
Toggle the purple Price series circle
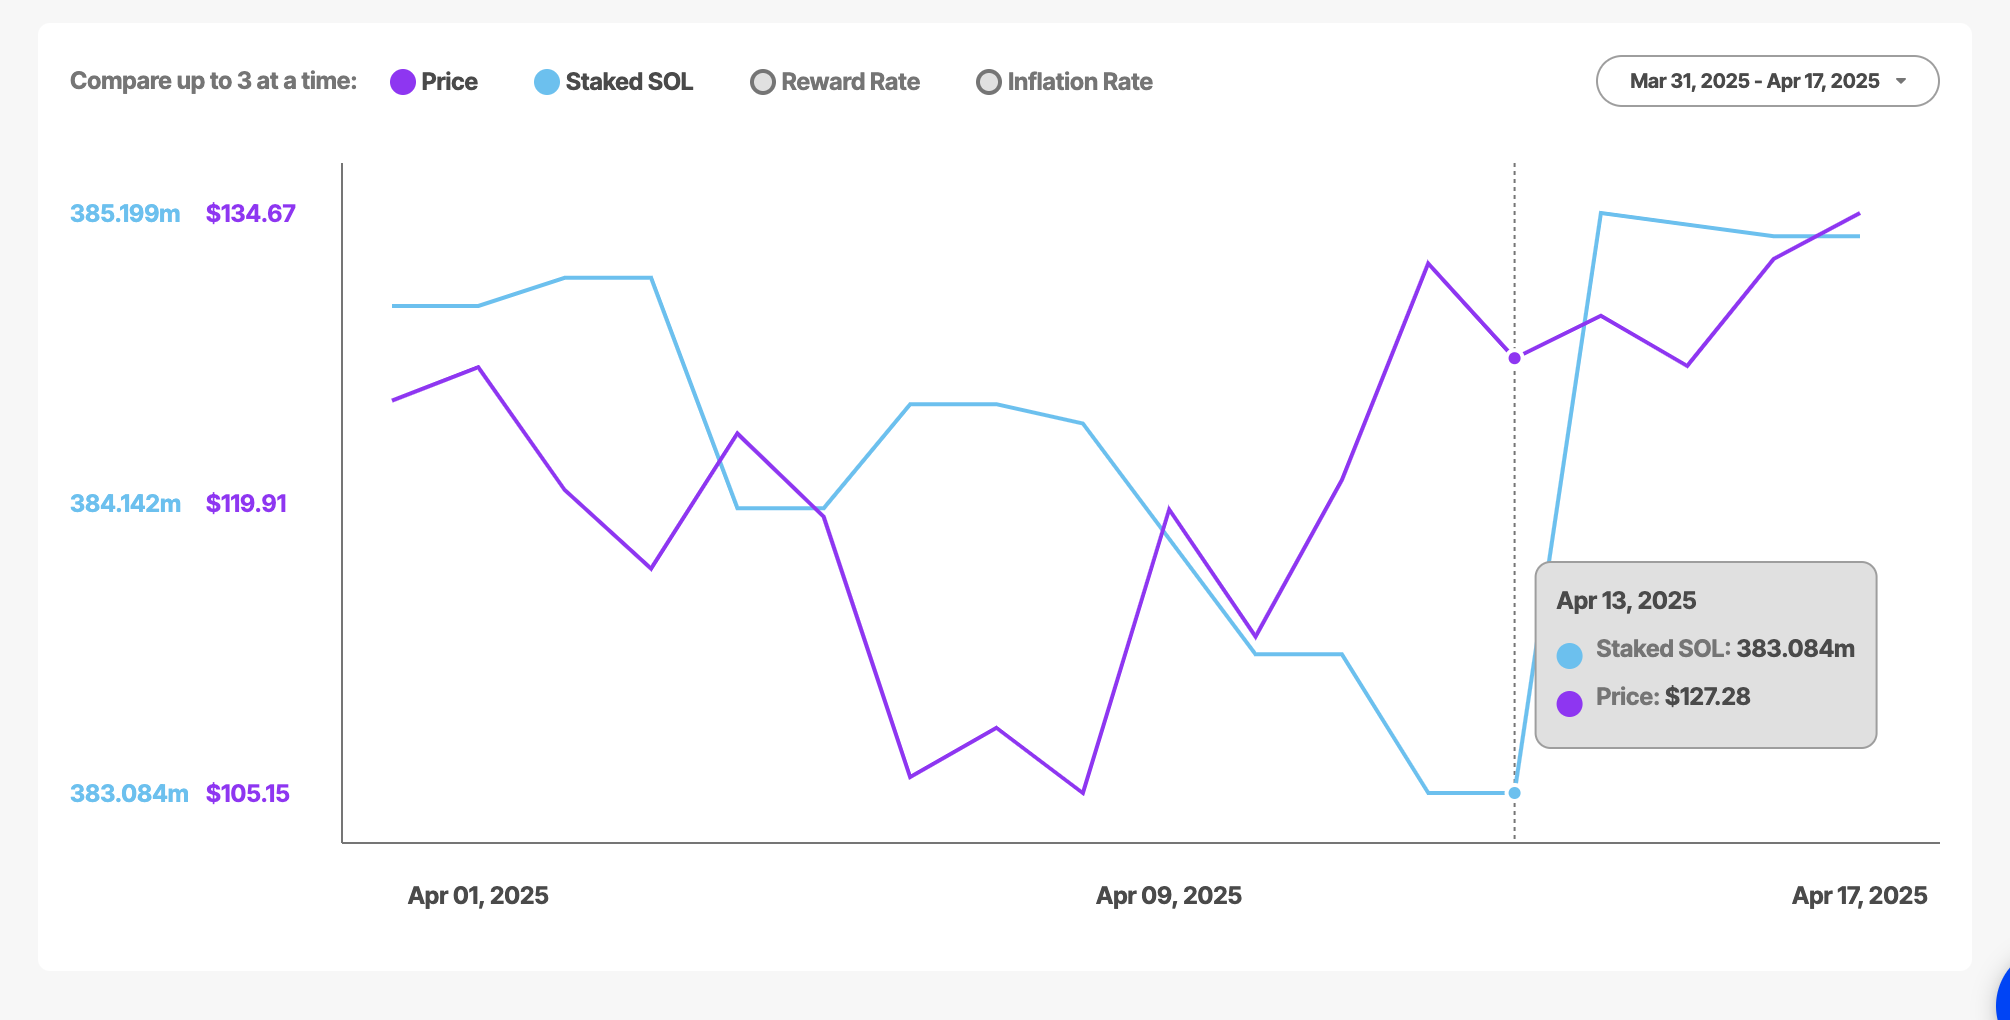(403, 82)
